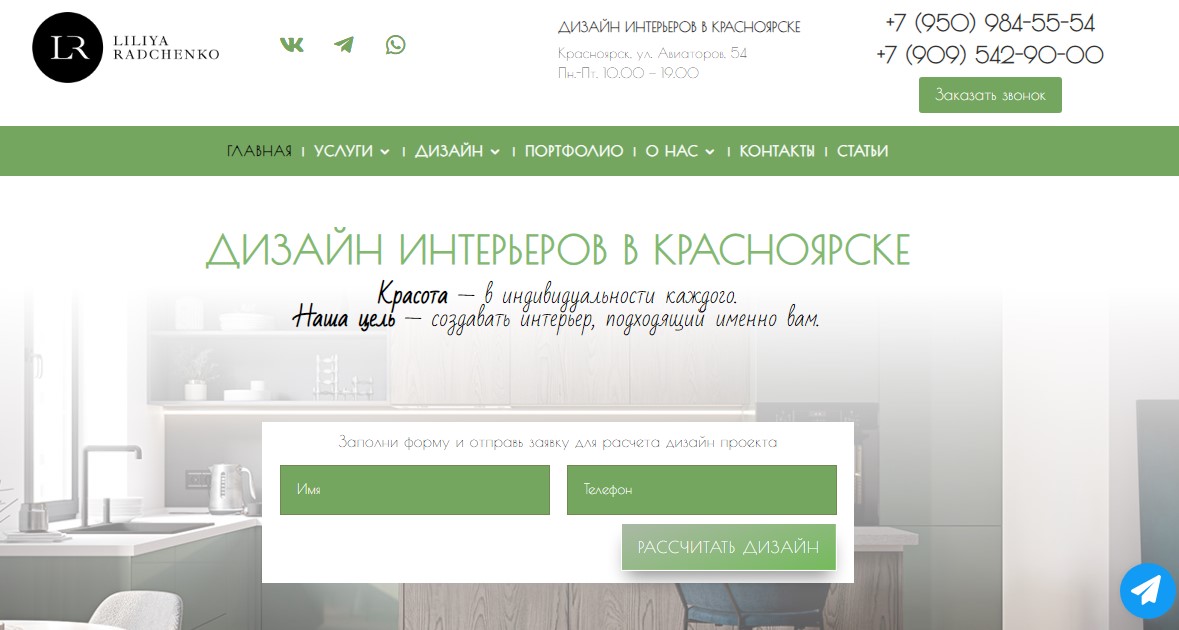This screenshot has height=630, width=1179.
Task: Call number +7 (950) 984-55-54
Action: (988, 23)
